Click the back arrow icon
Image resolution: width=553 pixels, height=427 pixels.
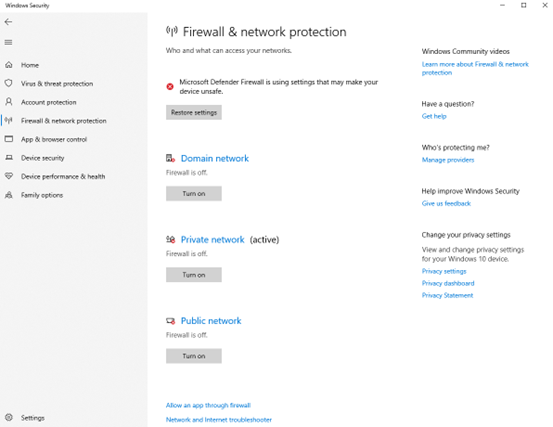tap(8, 22)
